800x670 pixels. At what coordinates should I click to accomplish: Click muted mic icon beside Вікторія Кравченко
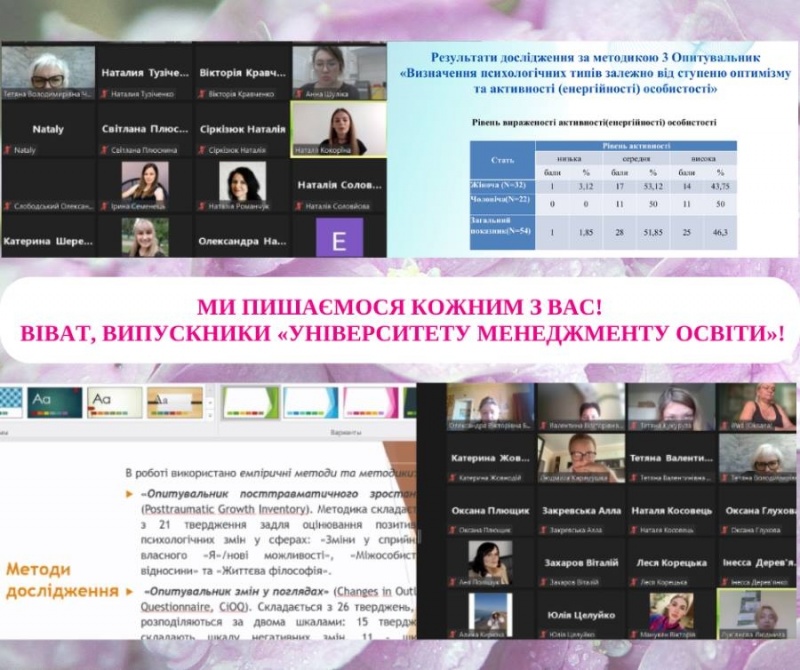[x=200, y=94]
